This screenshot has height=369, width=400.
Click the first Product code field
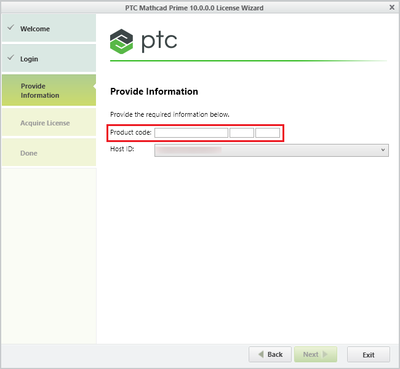(191, 133)
